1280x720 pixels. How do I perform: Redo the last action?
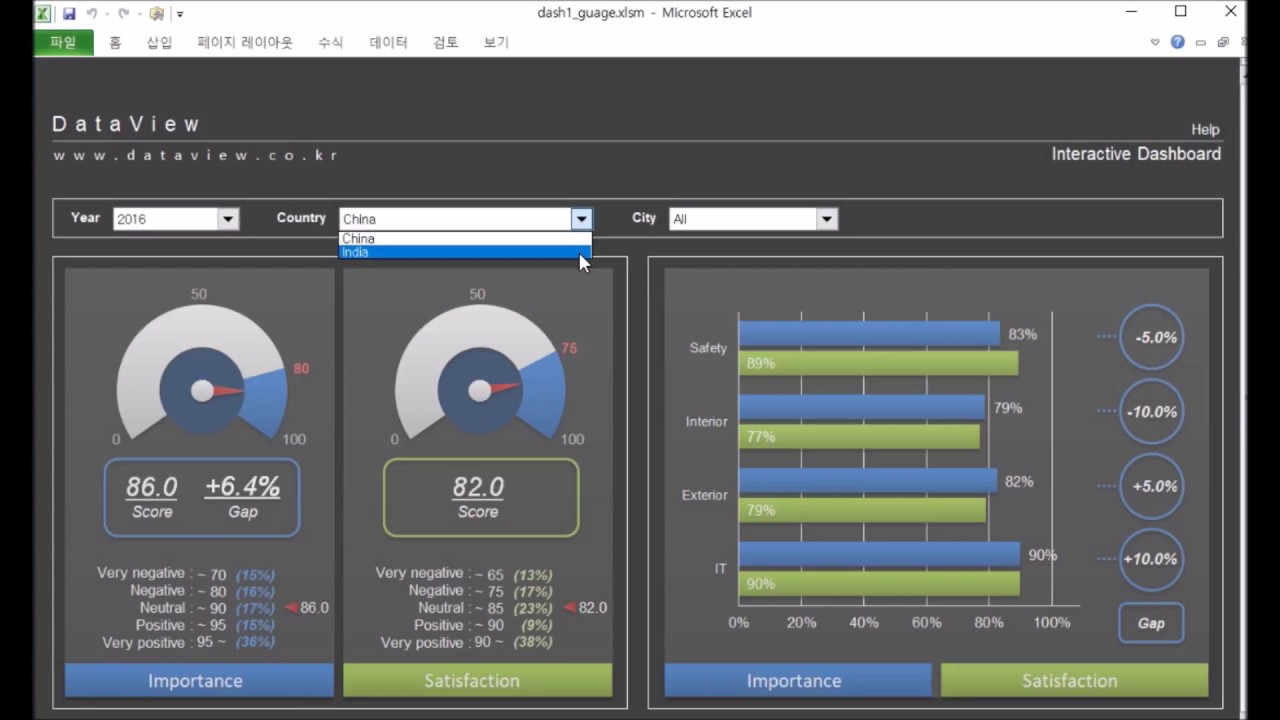click(x=123, y=14)
